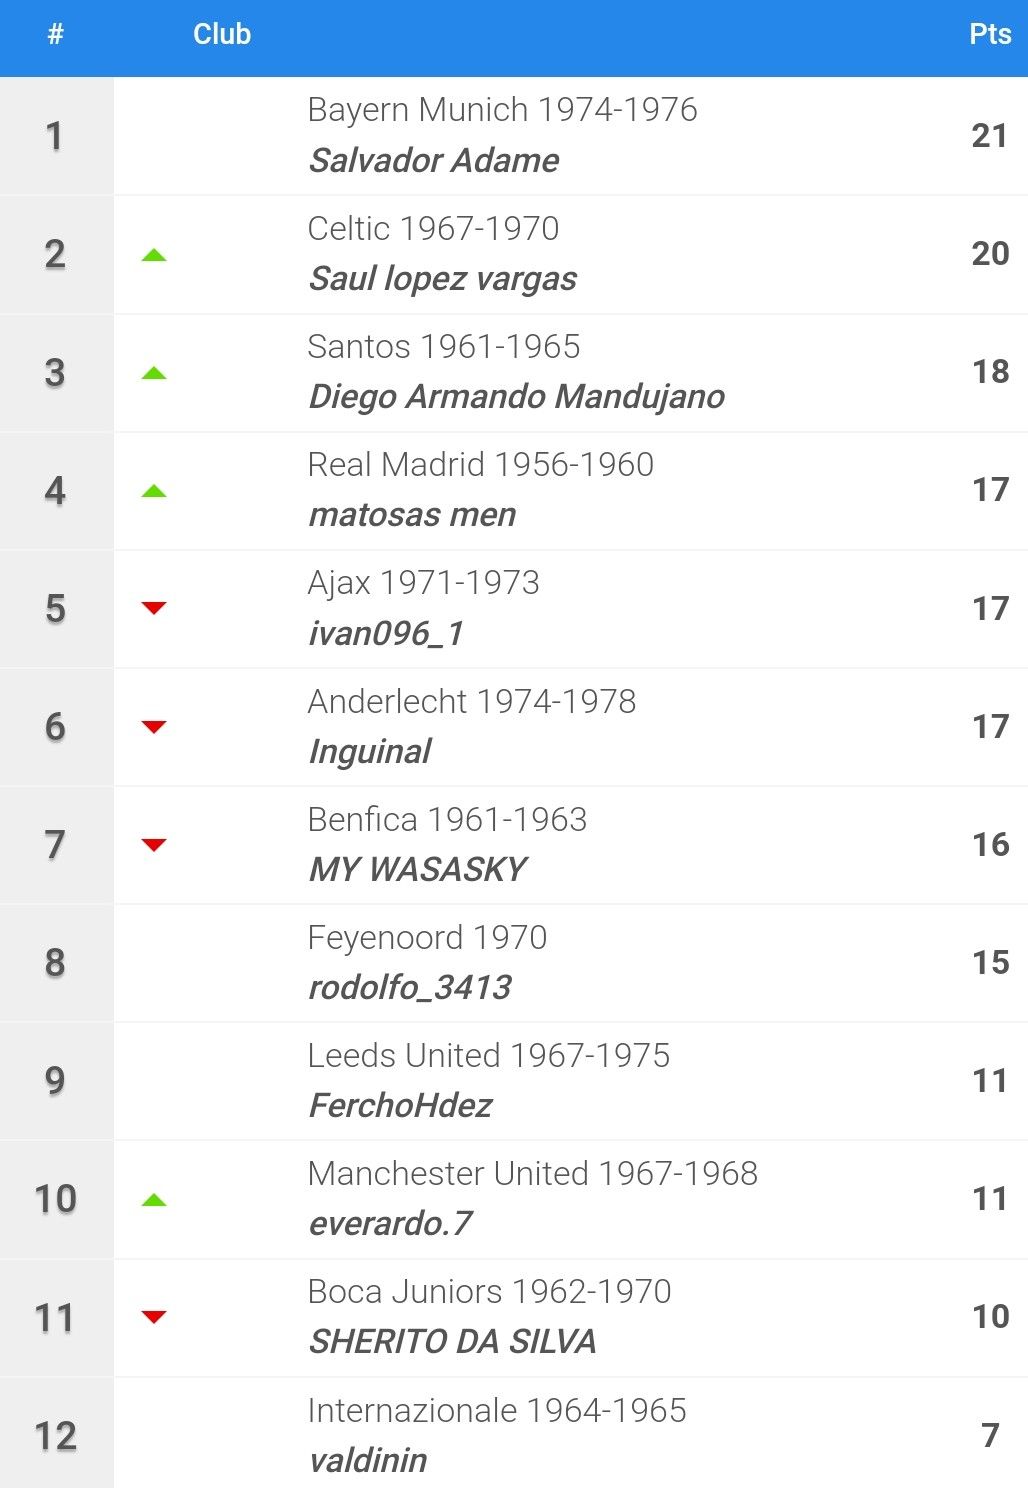
Task: Sort by the Pts column header
Action: [x=990, y=34]
